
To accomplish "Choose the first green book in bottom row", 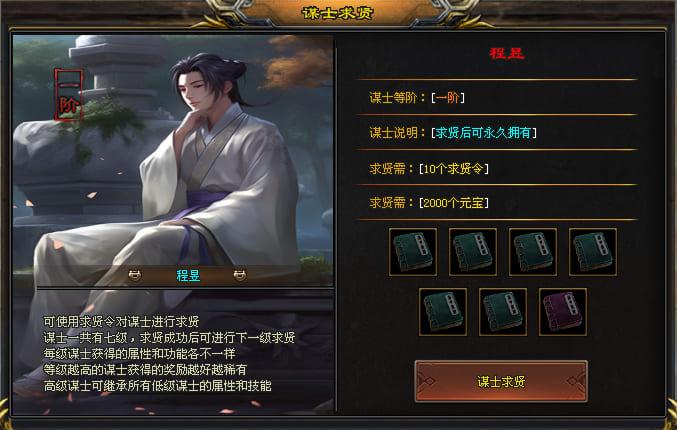I will 443,312.
